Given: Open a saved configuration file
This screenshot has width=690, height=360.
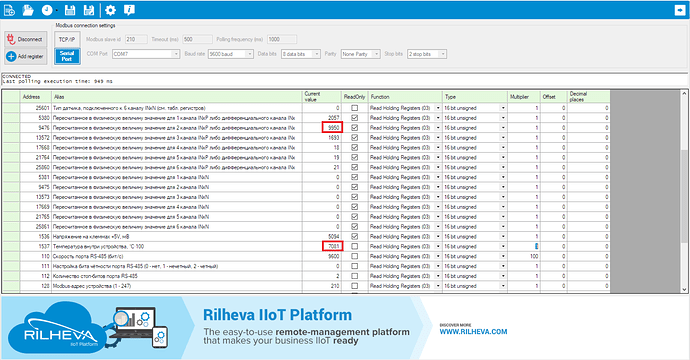Looking at the screenshot, I should click(x=28, y=10).
